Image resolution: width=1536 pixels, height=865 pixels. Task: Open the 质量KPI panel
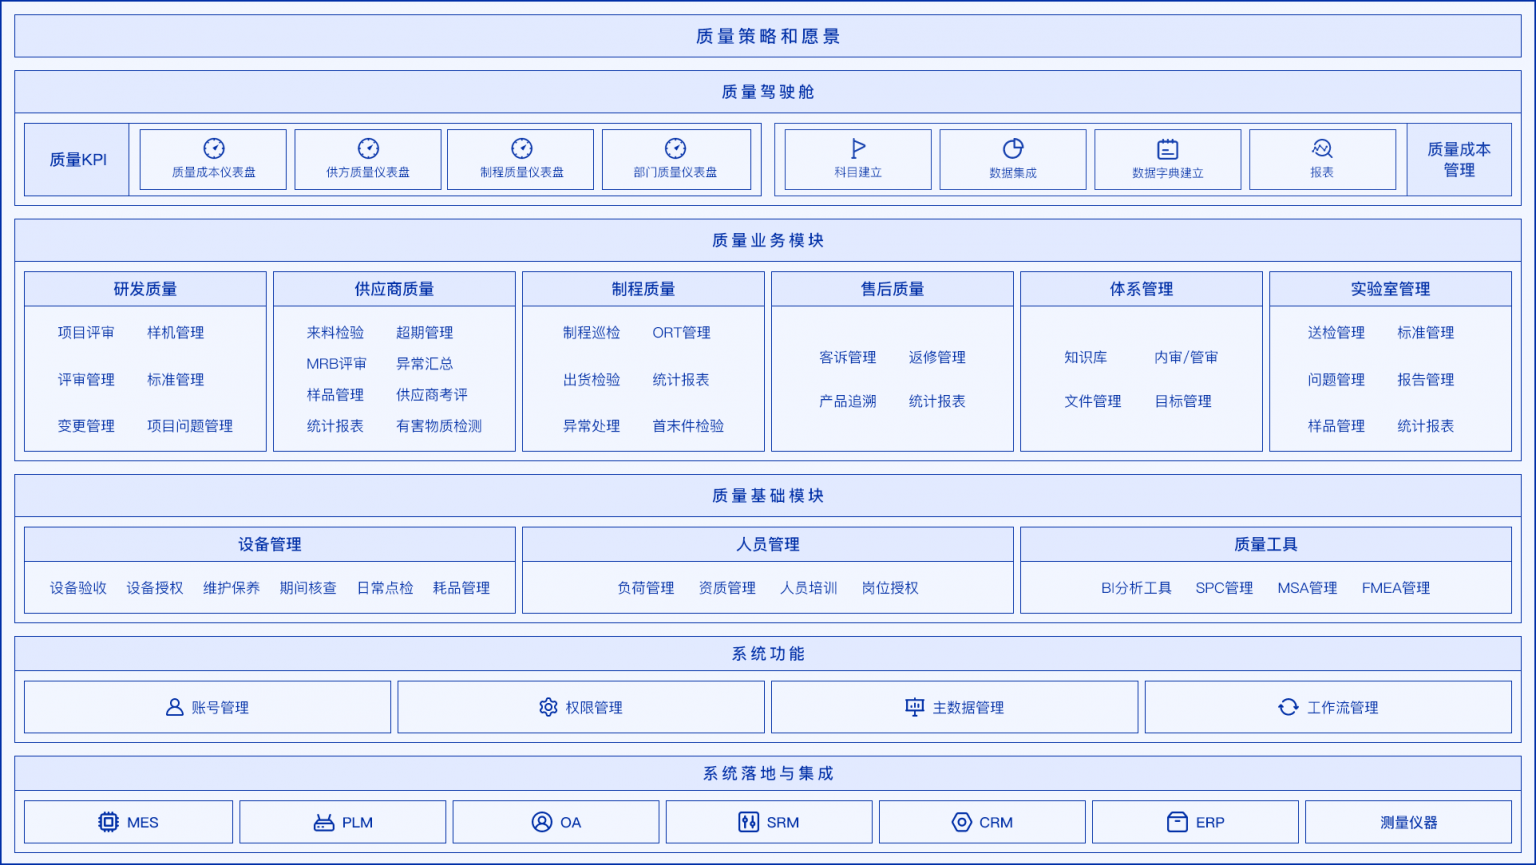(x=75, y=158)
